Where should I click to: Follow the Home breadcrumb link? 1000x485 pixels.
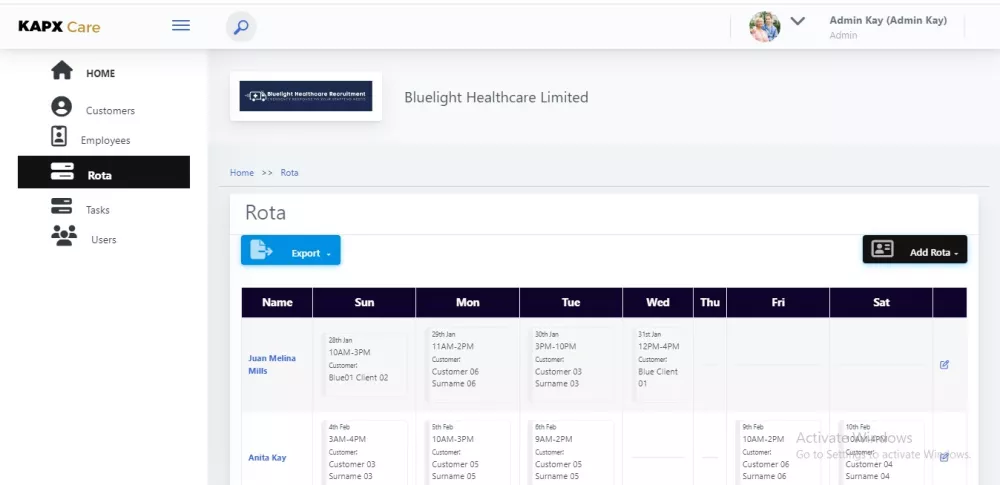coord(242,173)
